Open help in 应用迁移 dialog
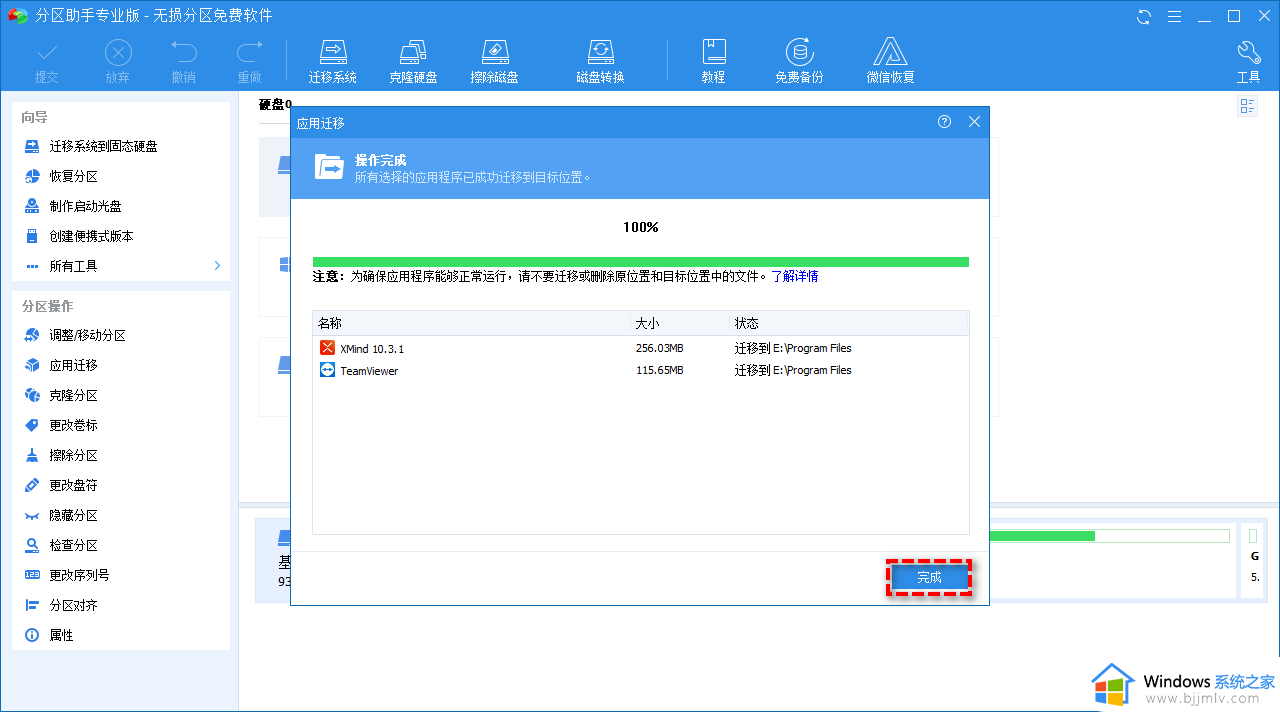This screenshot has width=1280, height=712. (x=945, y=122)
